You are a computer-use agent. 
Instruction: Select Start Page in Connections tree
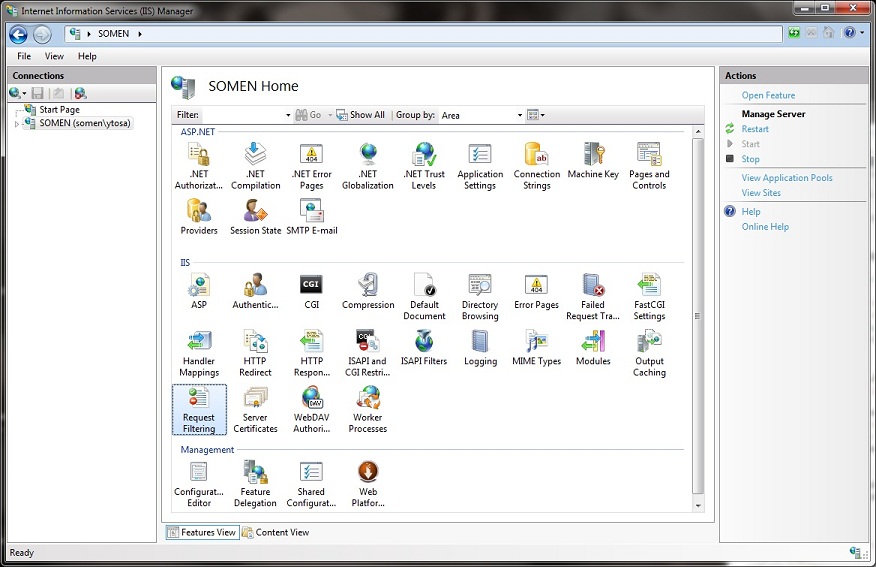tap(59, 109)
